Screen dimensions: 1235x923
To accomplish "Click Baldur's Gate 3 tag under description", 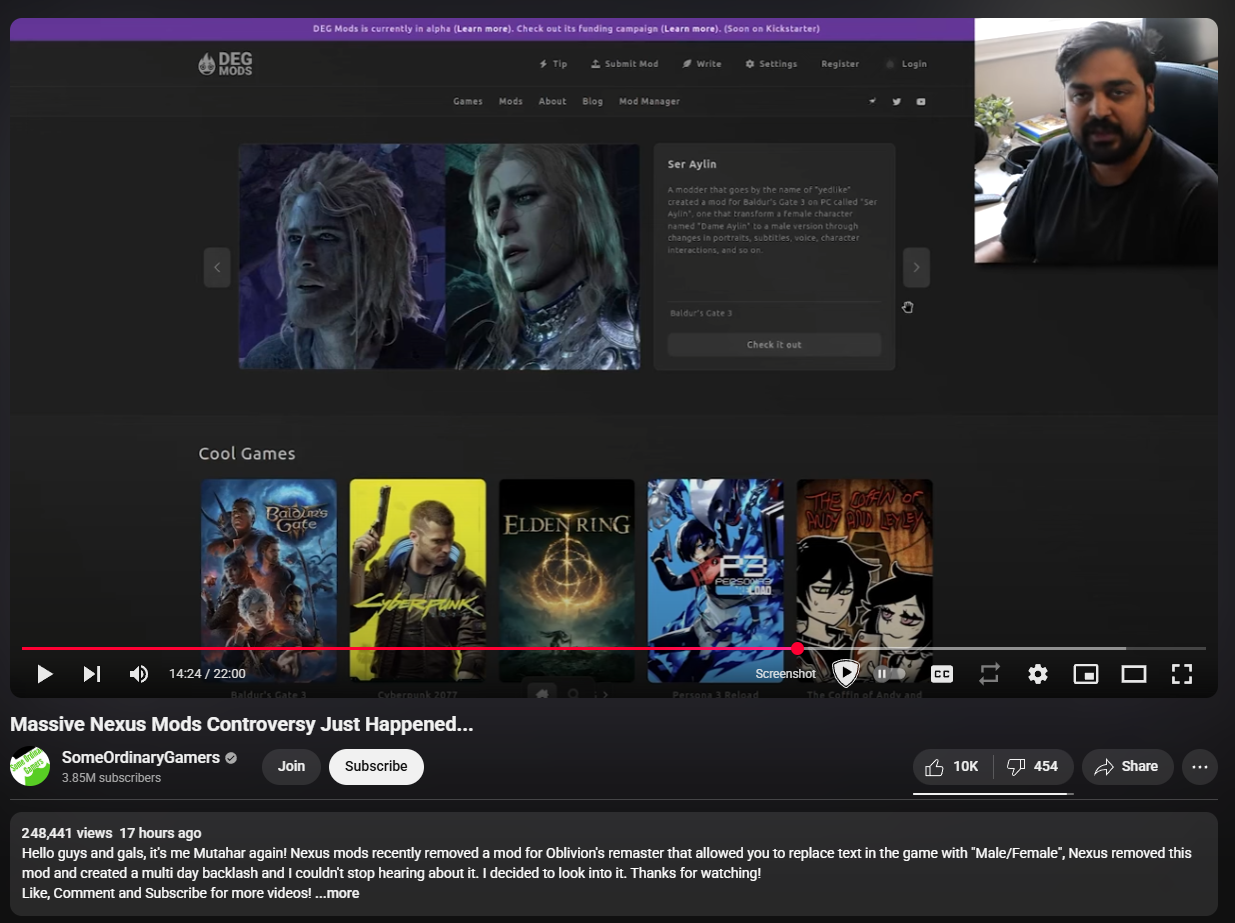I will point(701,313).
